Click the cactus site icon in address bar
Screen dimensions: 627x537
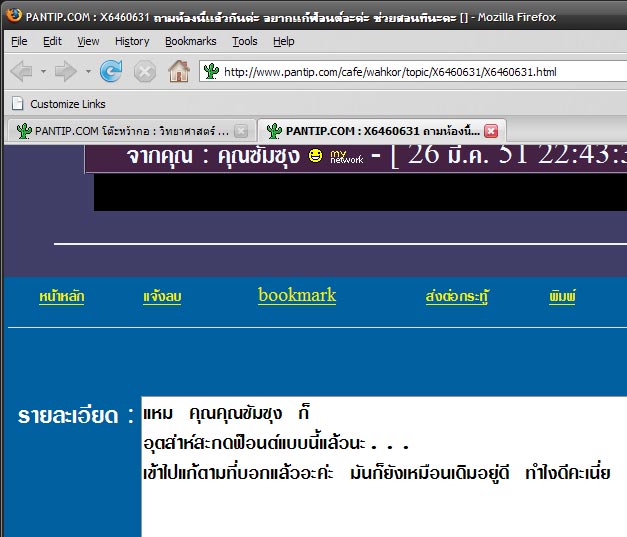point(211,72)
